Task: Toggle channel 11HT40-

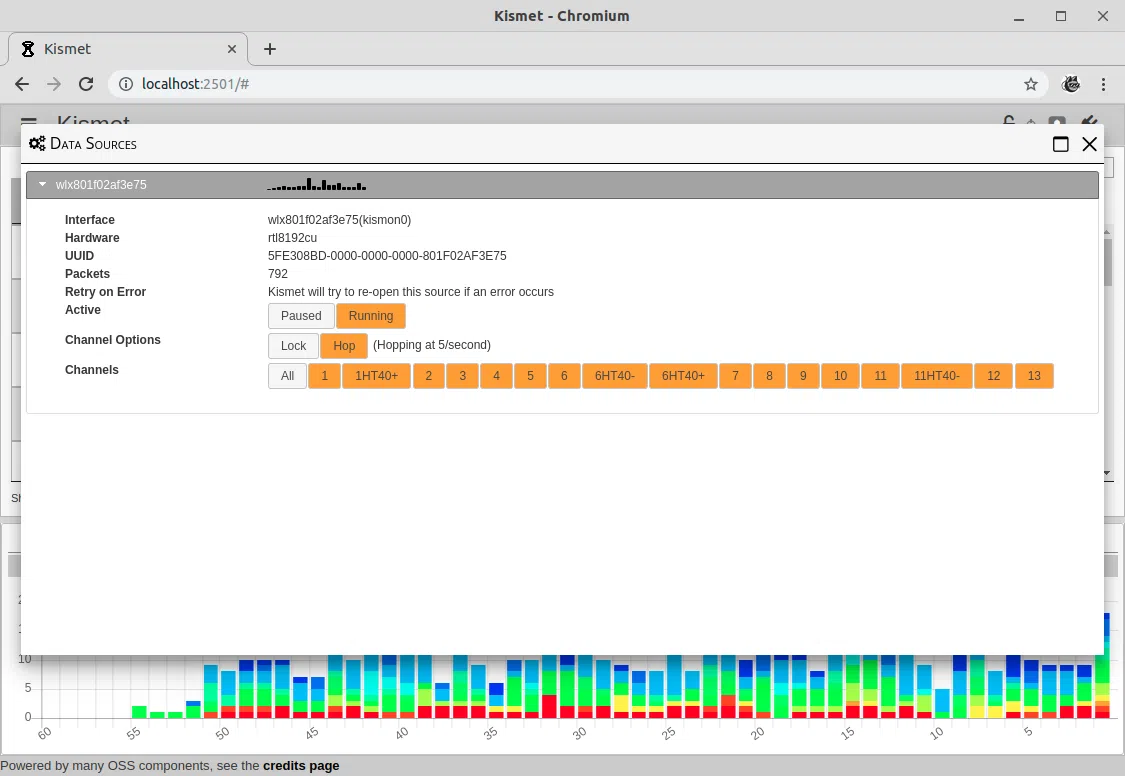Action: pos(937,376)
